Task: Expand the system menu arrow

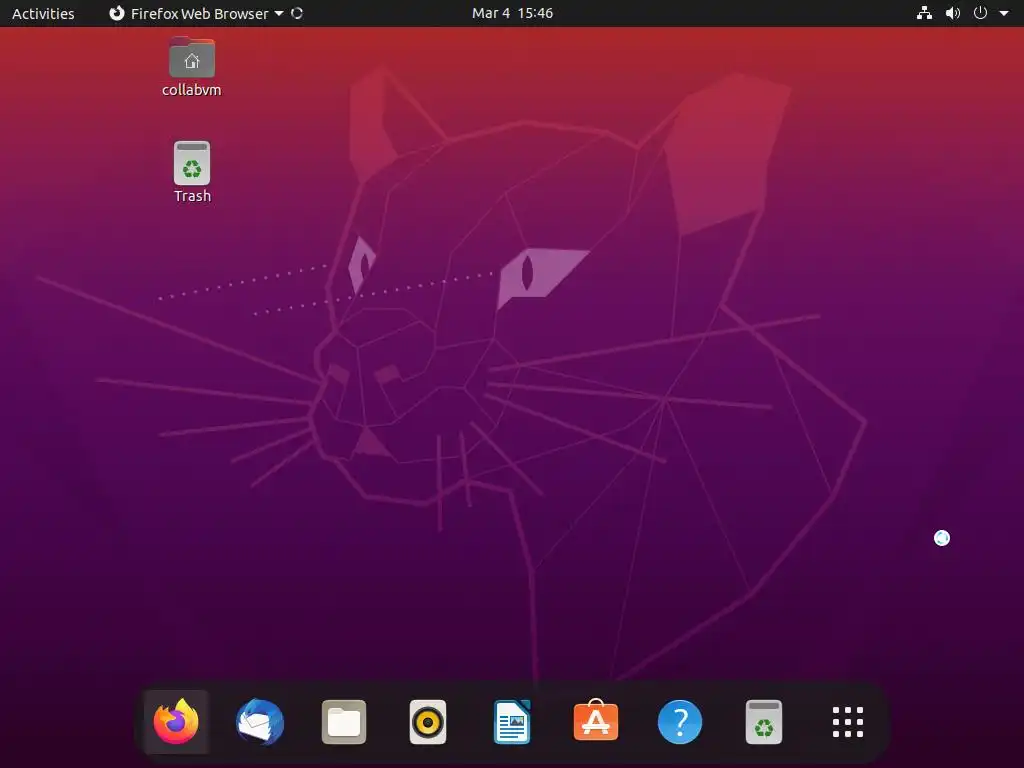Action: pyautogui.click(x=1004, y=13)
